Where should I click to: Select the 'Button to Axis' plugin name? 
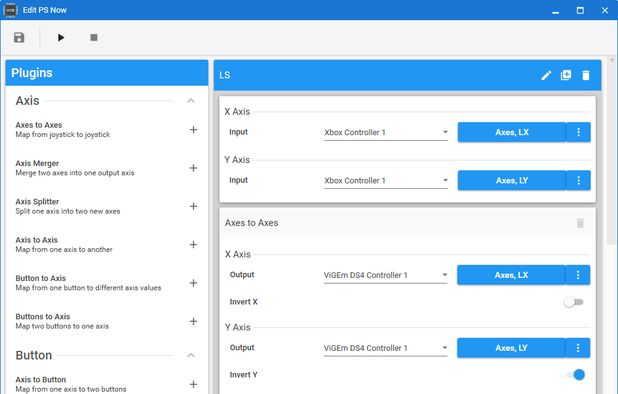41,278
